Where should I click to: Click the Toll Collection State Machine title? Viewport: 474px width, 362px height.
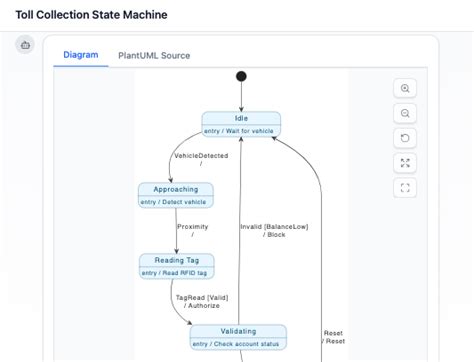click(91, 15)
